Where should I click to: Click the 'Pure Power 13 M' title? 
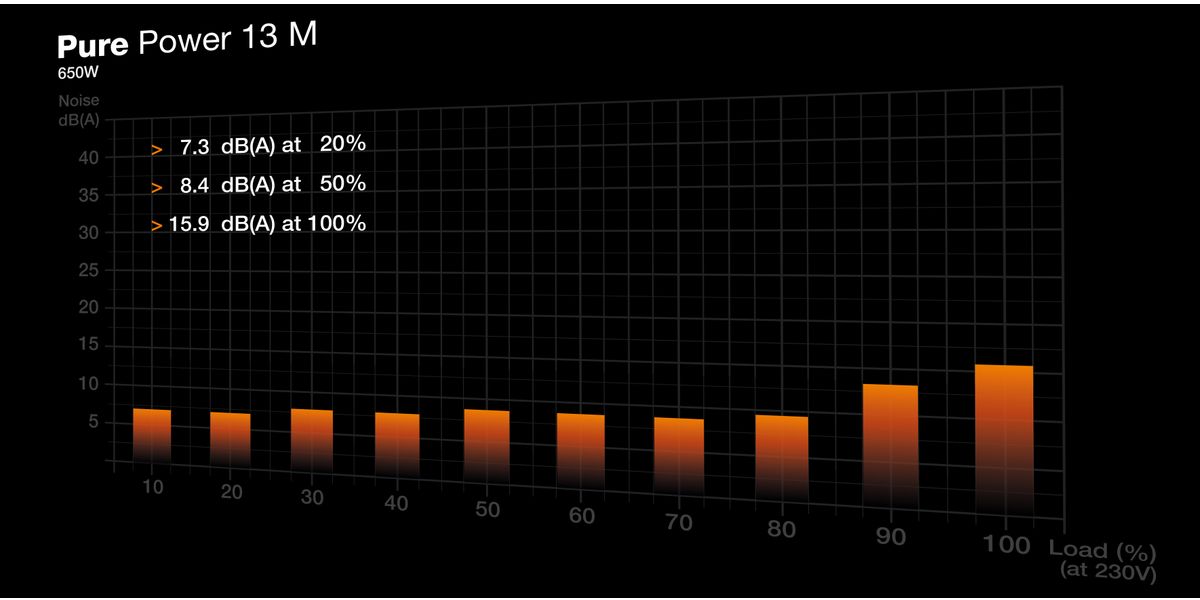187,43
